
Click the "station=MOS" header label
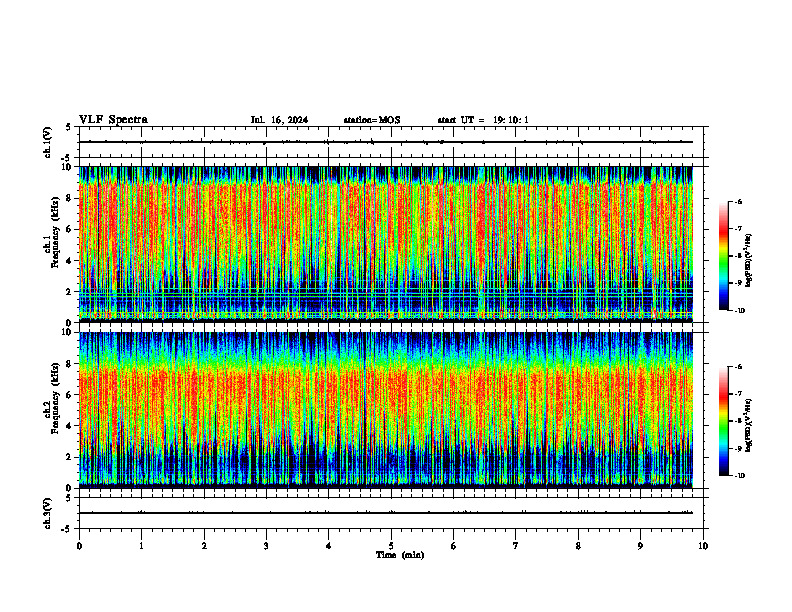[372, 120]
